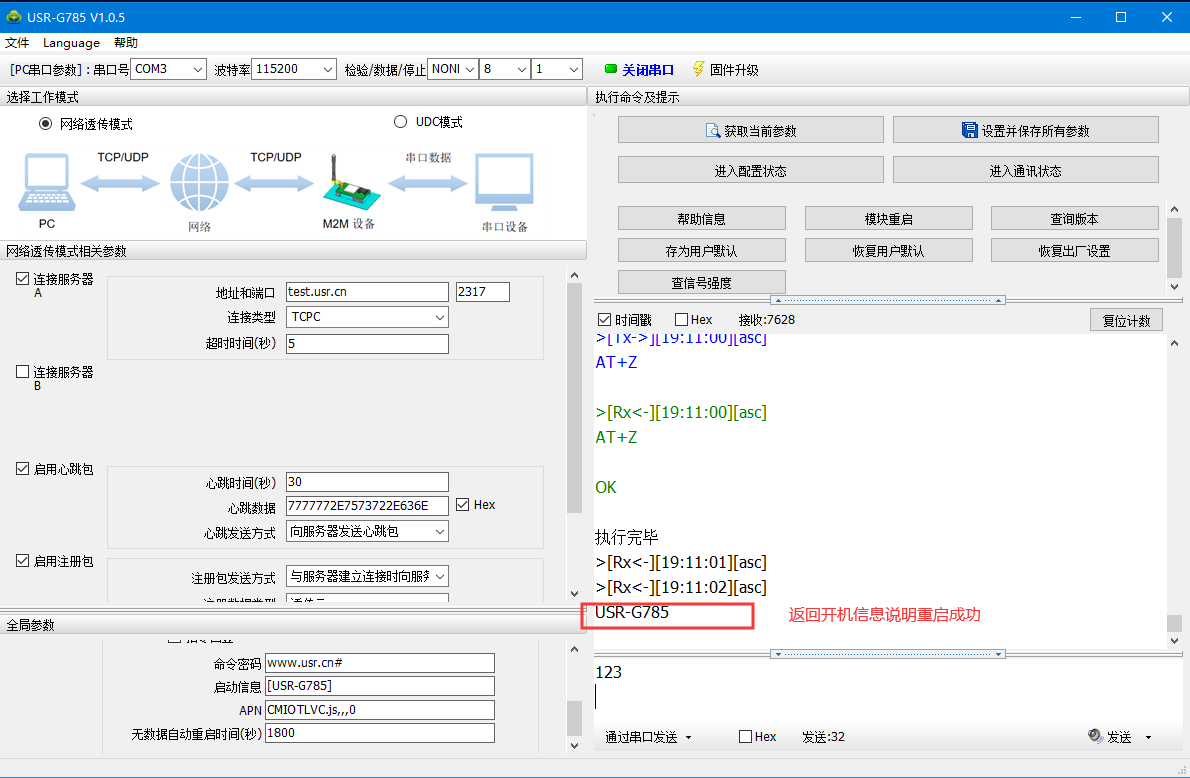Viewport: 1190px width, 778px height.
Task: Click the save all parameters disk icon
Action: (969, 131)
